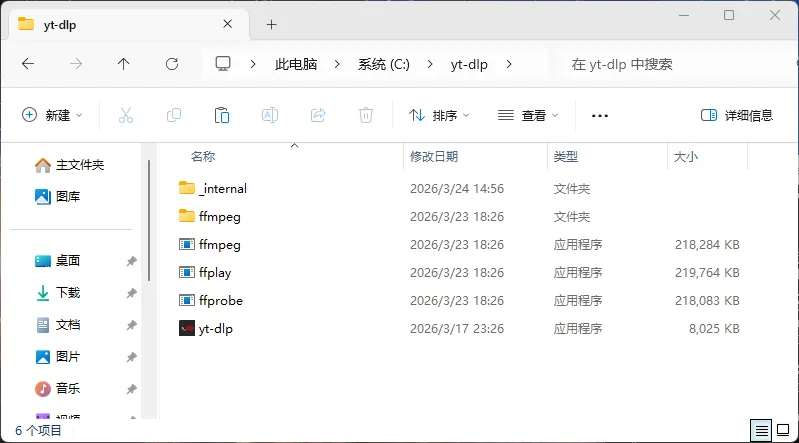799x443 pixels.
Task: Unpin 桌面 using its pin icon
Action: (x=131, y=261)
